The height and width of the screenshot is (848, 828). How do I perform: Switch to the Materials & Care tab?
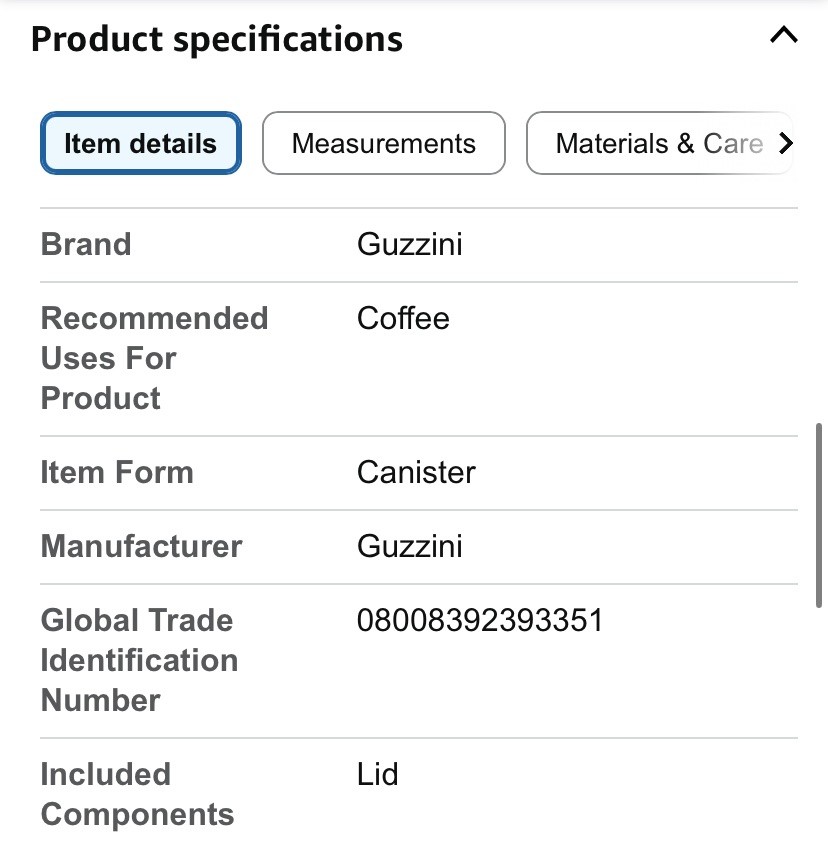coord(655,143)
